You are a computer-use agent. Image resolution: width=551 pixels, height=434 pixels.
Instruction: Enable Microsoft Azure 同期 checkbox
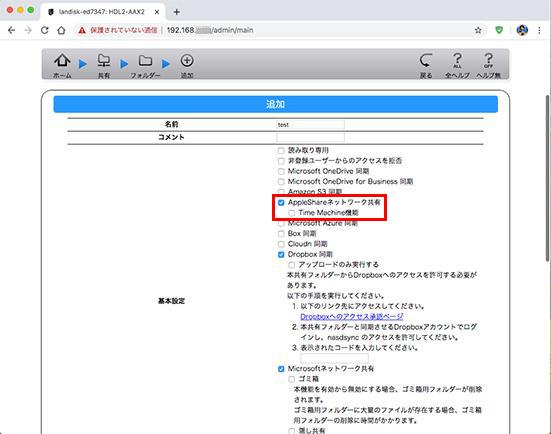pos(281,224)
